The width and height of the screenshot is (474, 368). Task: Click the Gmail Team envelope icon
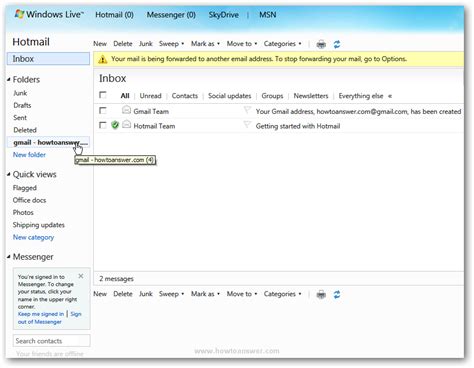point(126,110)
